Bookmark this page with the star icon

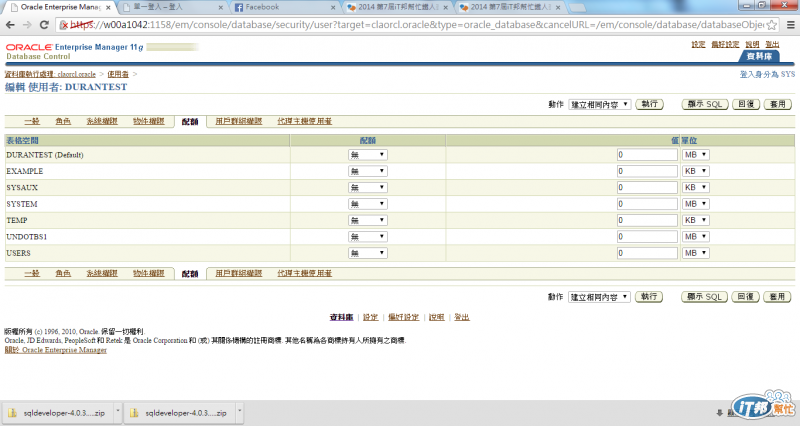[x=771, y=24]
